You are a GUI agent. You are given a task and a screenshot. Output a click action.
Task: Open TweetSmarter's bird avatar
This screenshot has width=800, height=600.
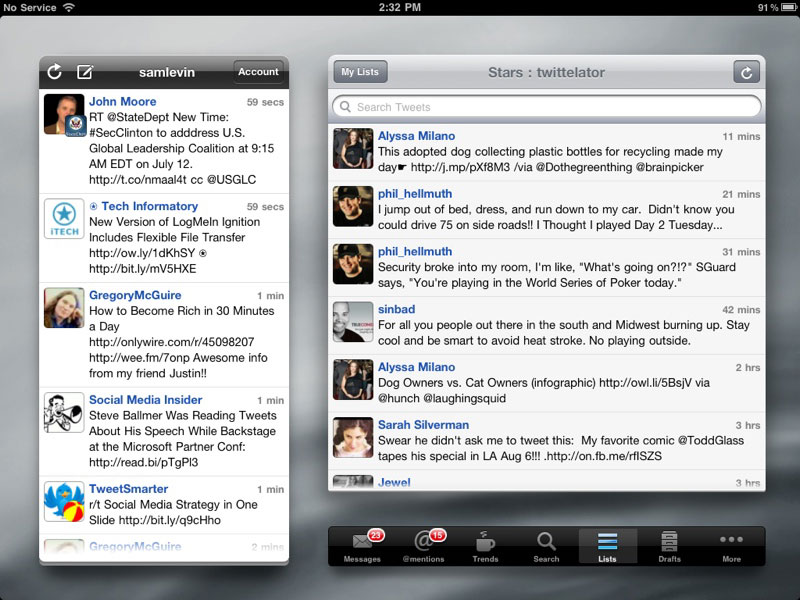(x=64, y=502)
